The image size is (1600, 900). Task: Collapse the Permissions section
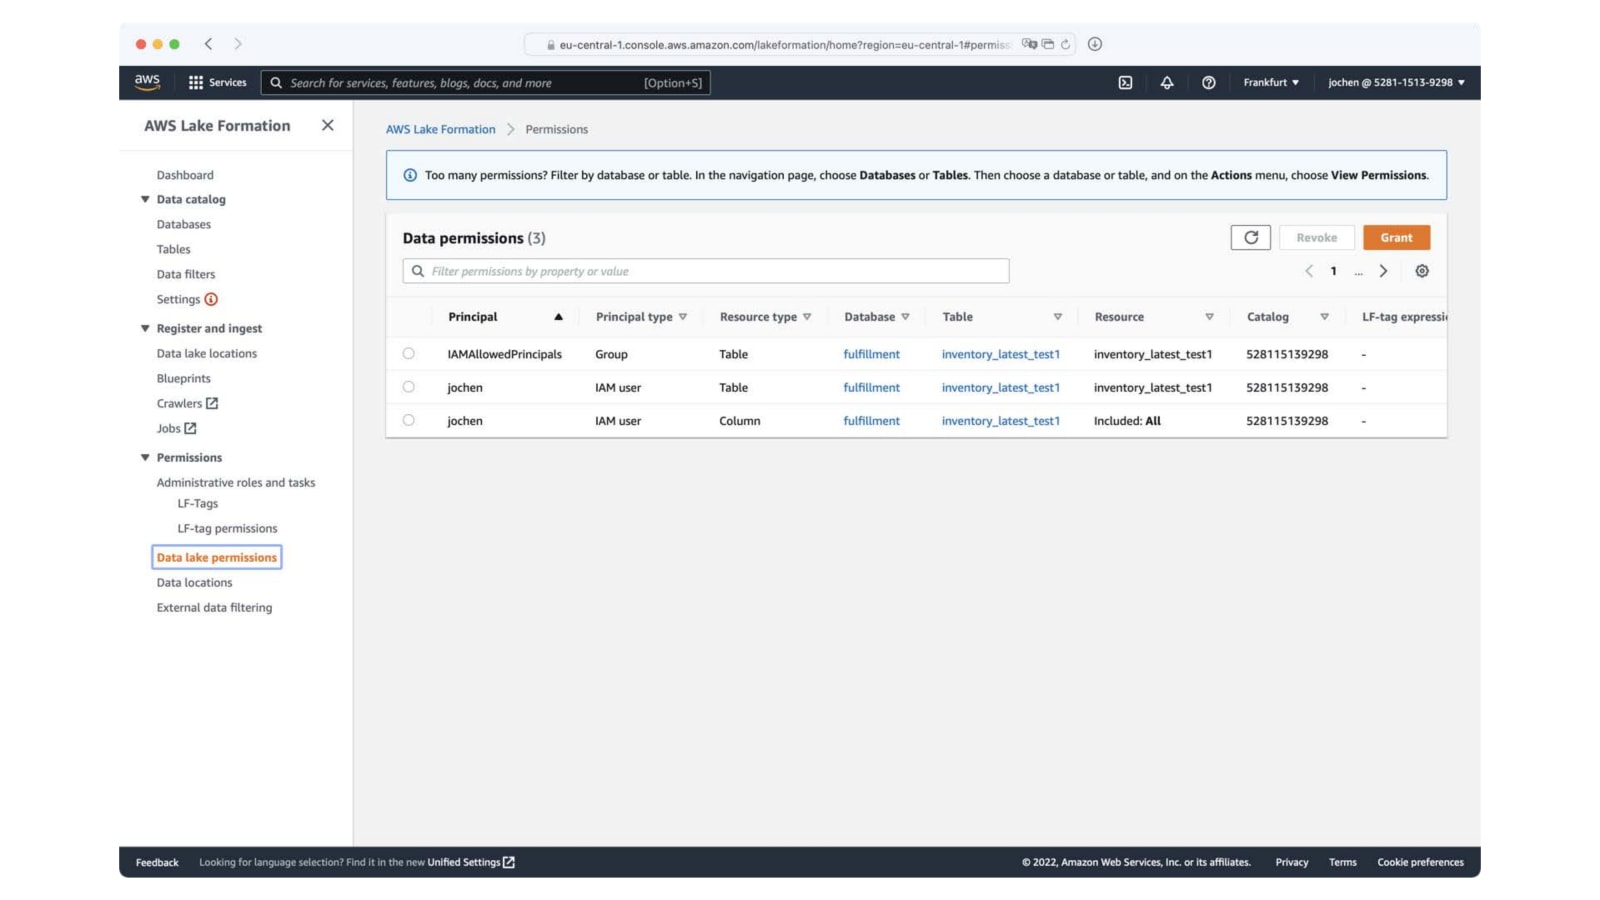[145, 457]
